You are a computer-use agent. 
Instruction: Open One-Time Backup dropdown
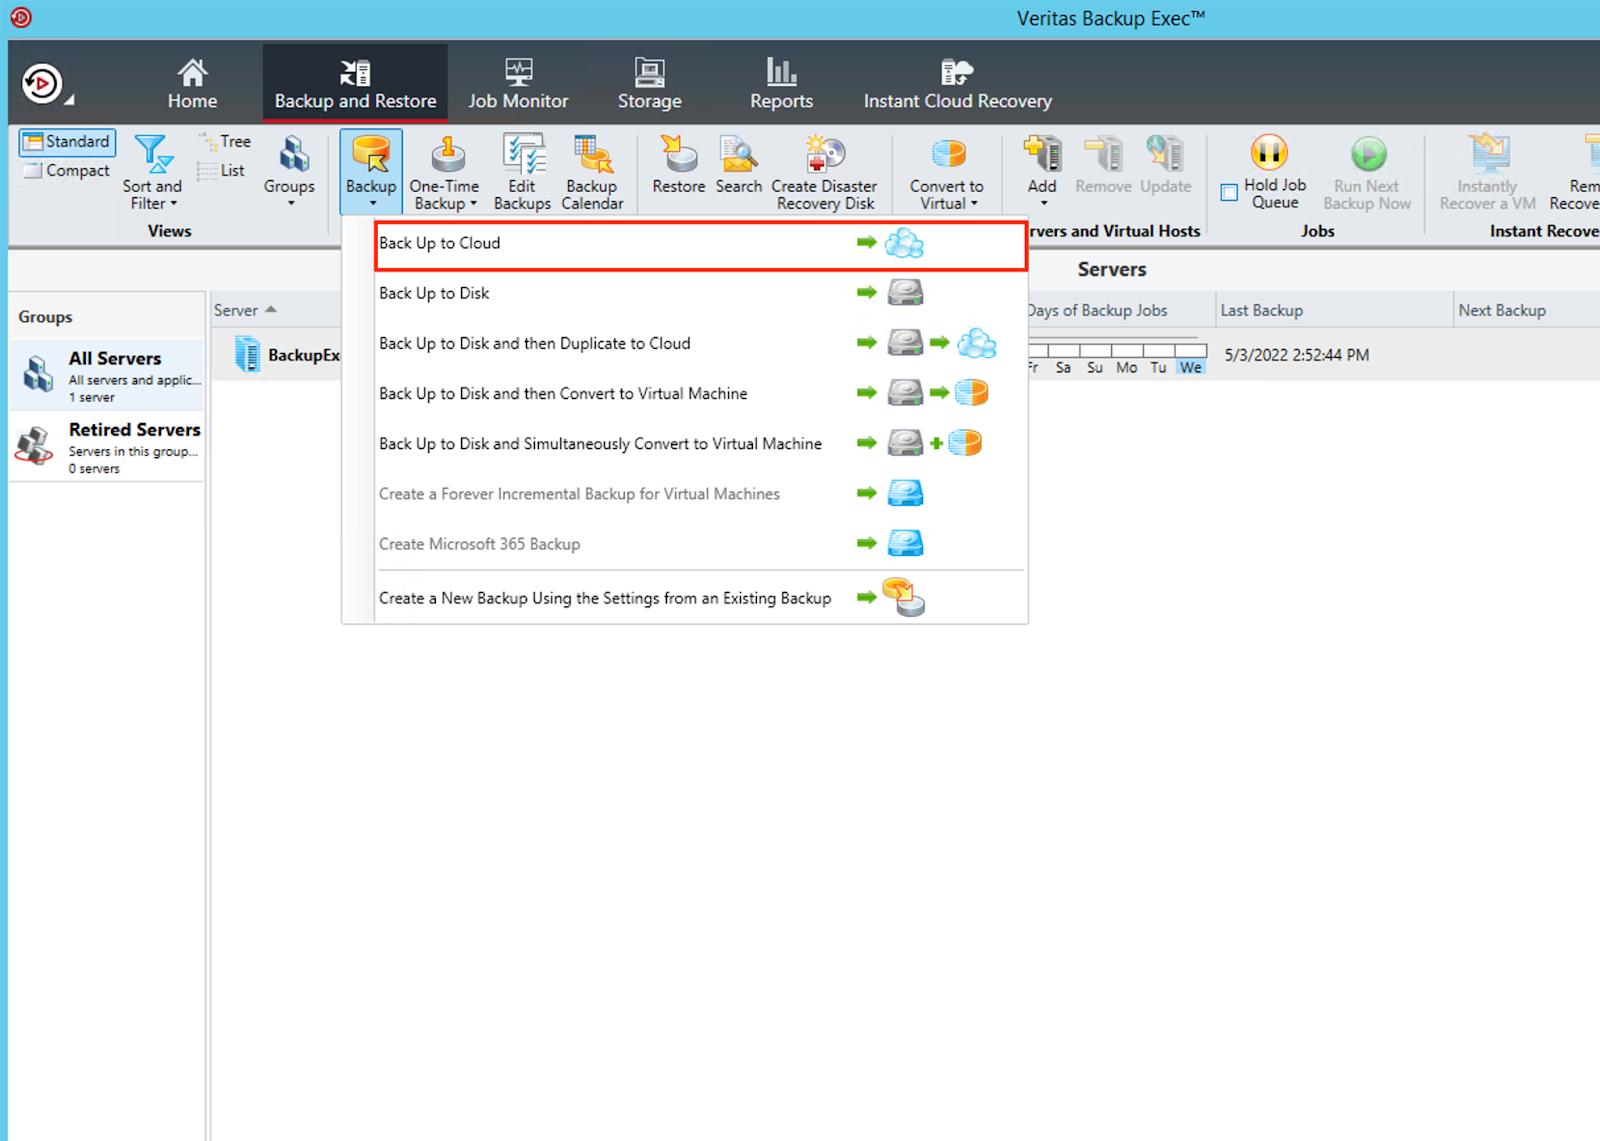pos(445,172)
